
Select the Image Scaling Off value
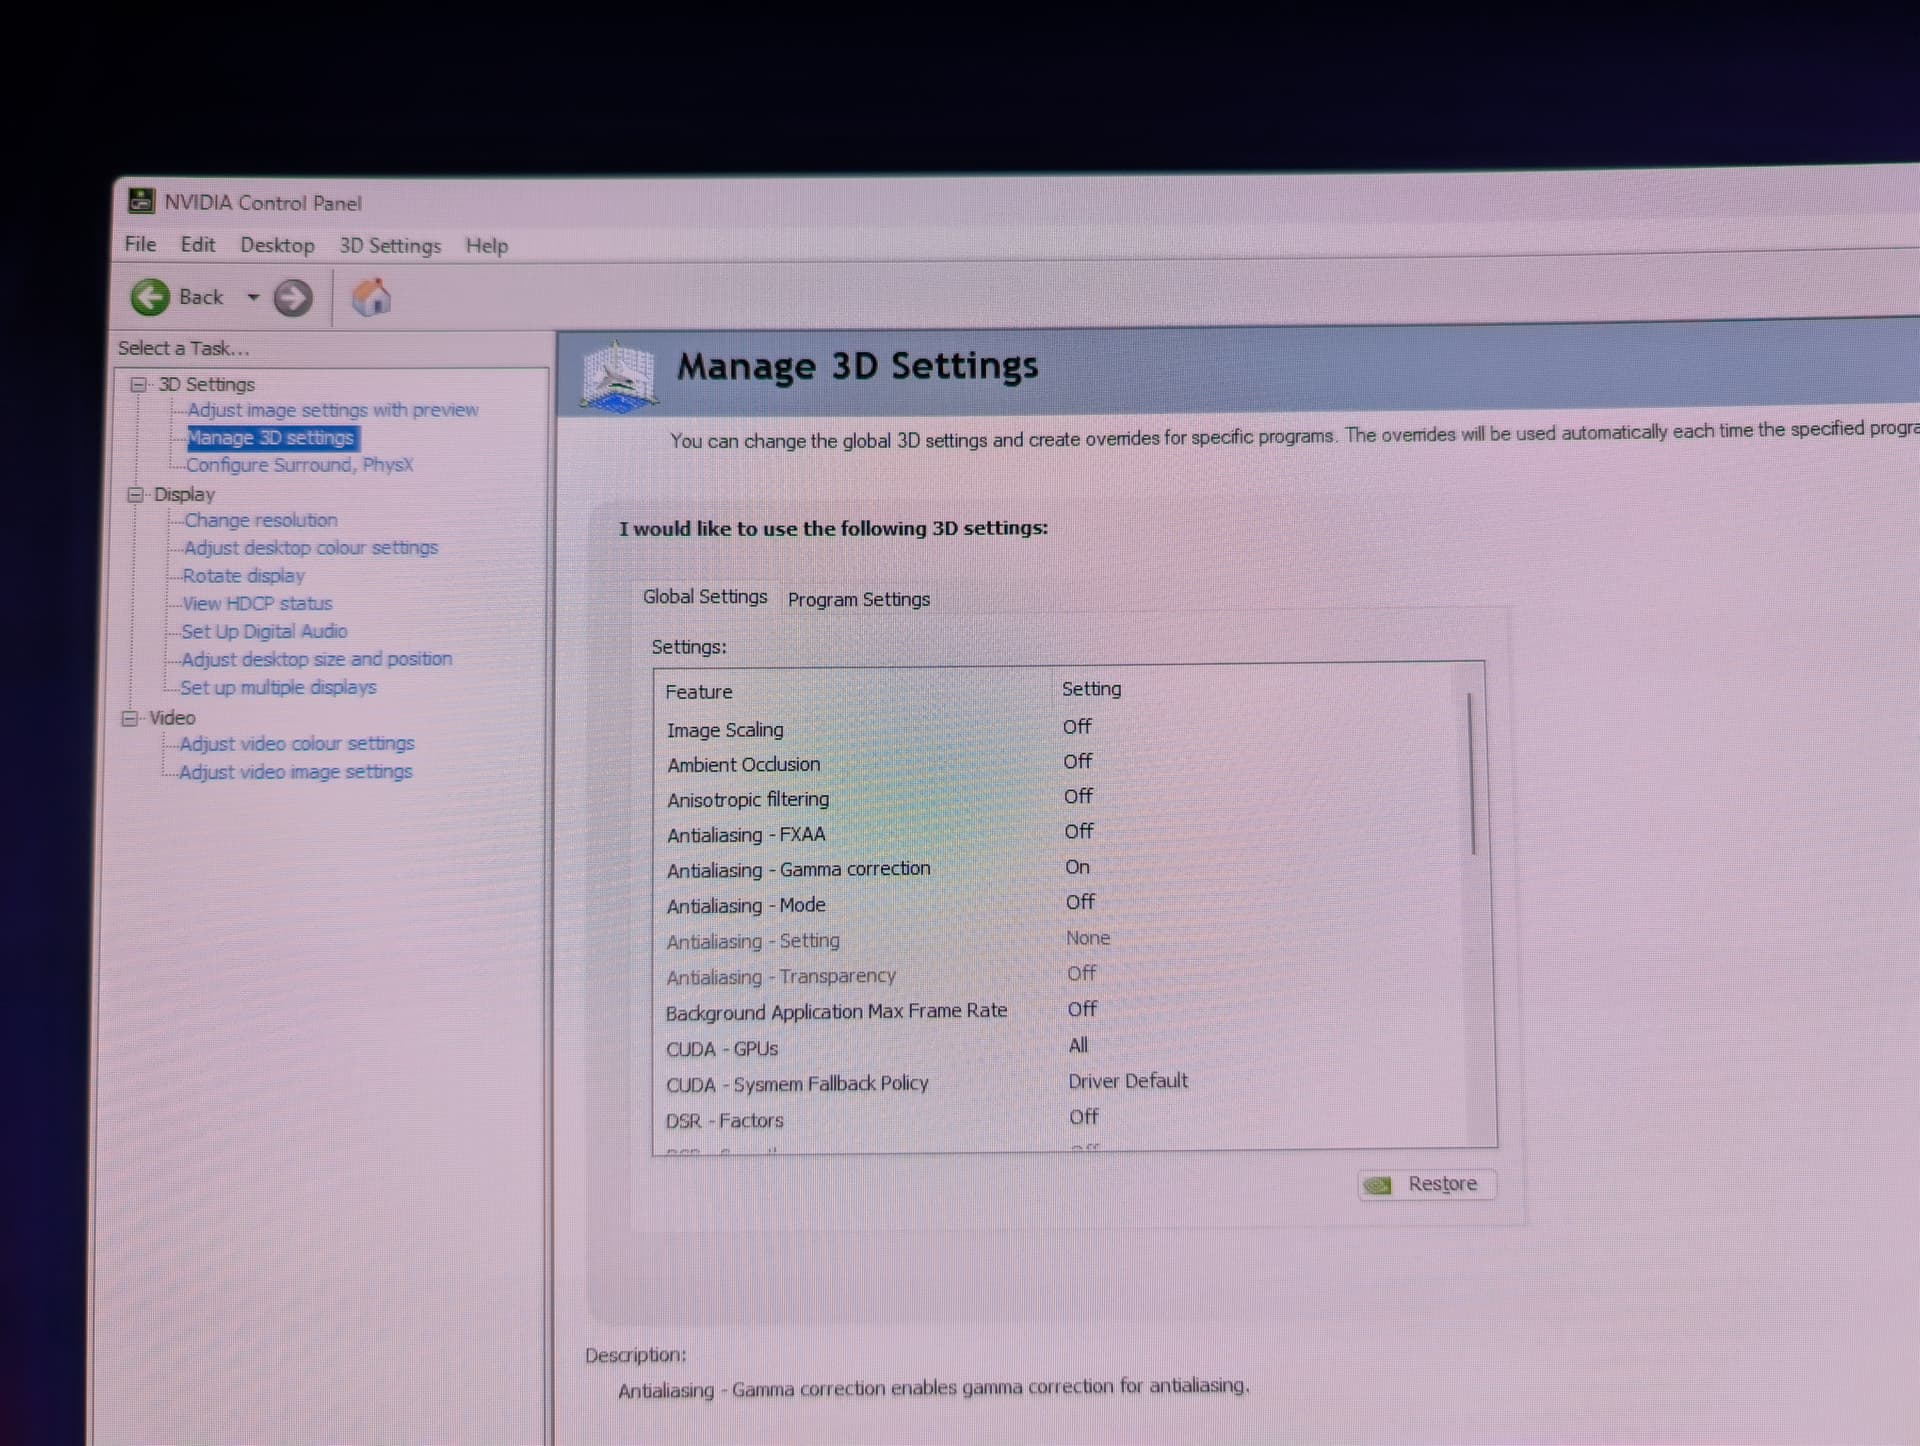[1077, 727]
